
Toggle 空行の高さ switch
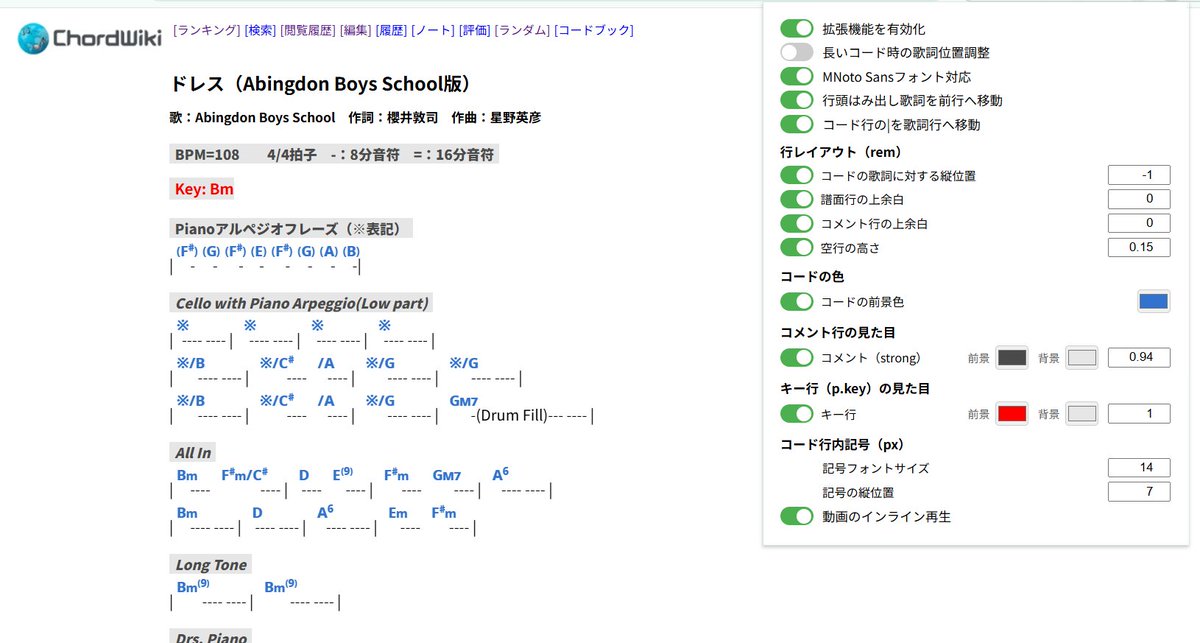[797, 247]
